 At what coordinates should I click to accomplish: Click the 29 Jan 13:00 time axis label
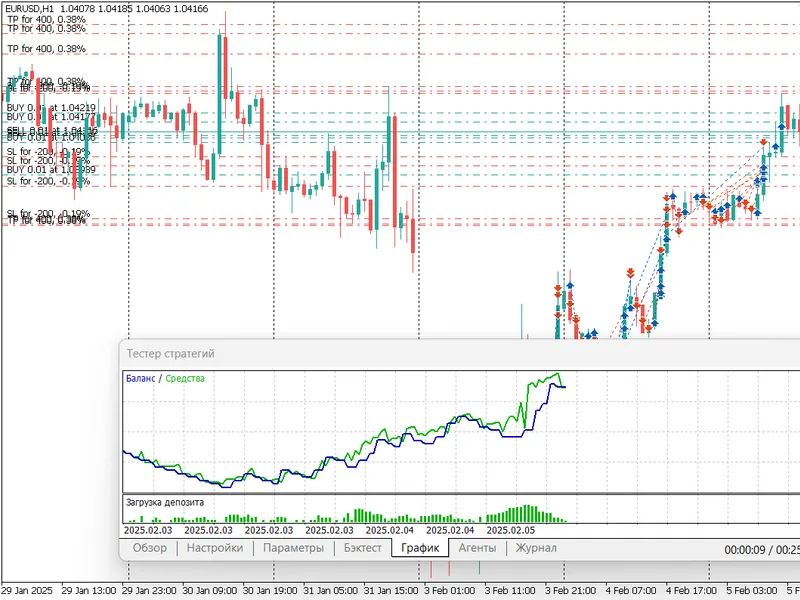89,591
